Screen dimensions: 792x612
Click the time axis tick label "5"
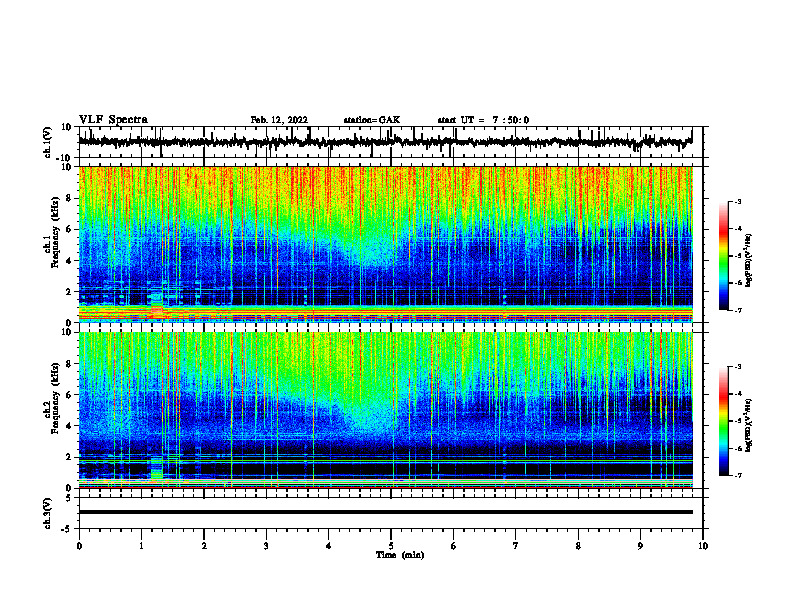(x=391, y=546)
